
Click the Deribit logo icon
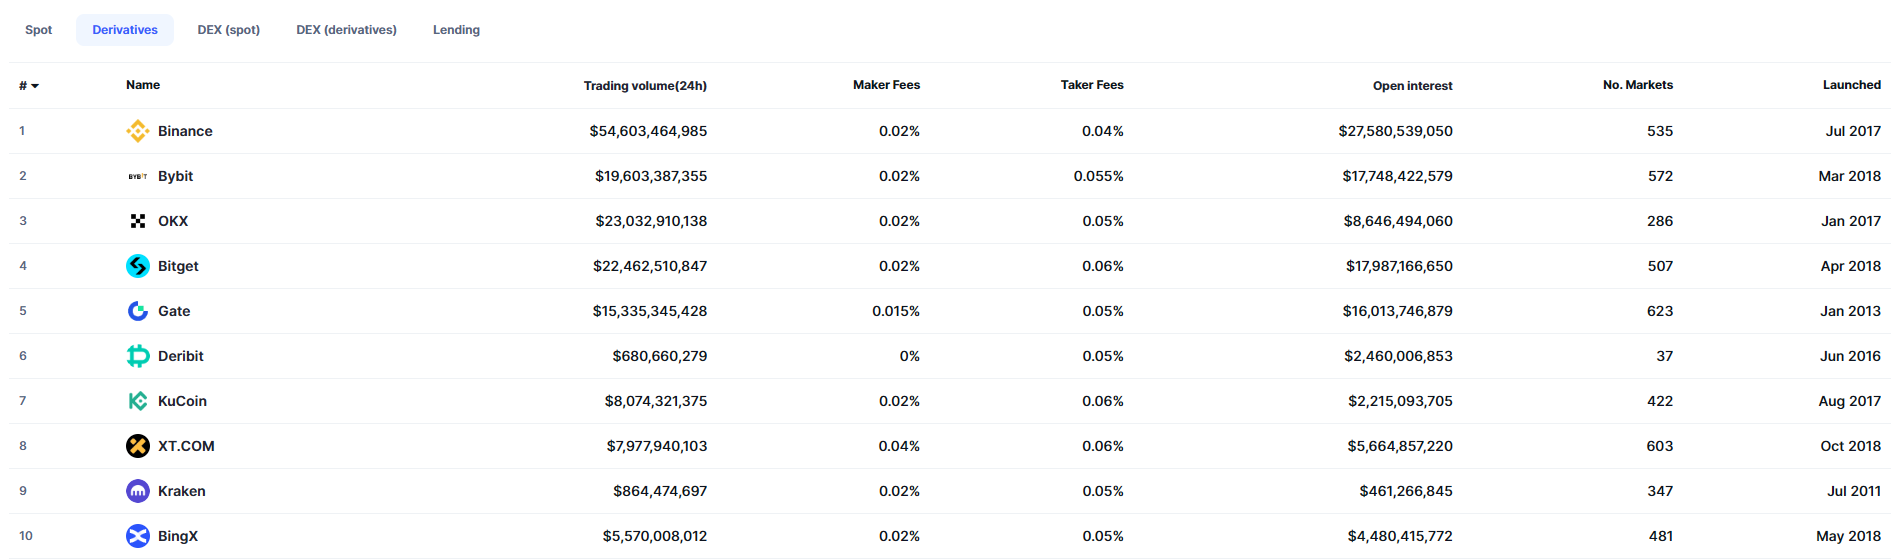138,356
